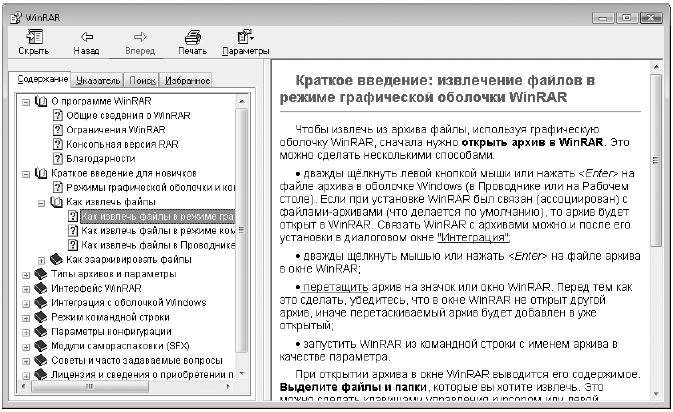Screen dimensions: 673x412
Task: Collapse the О программе WinRAR tree node
Action: tap(24, 101)
